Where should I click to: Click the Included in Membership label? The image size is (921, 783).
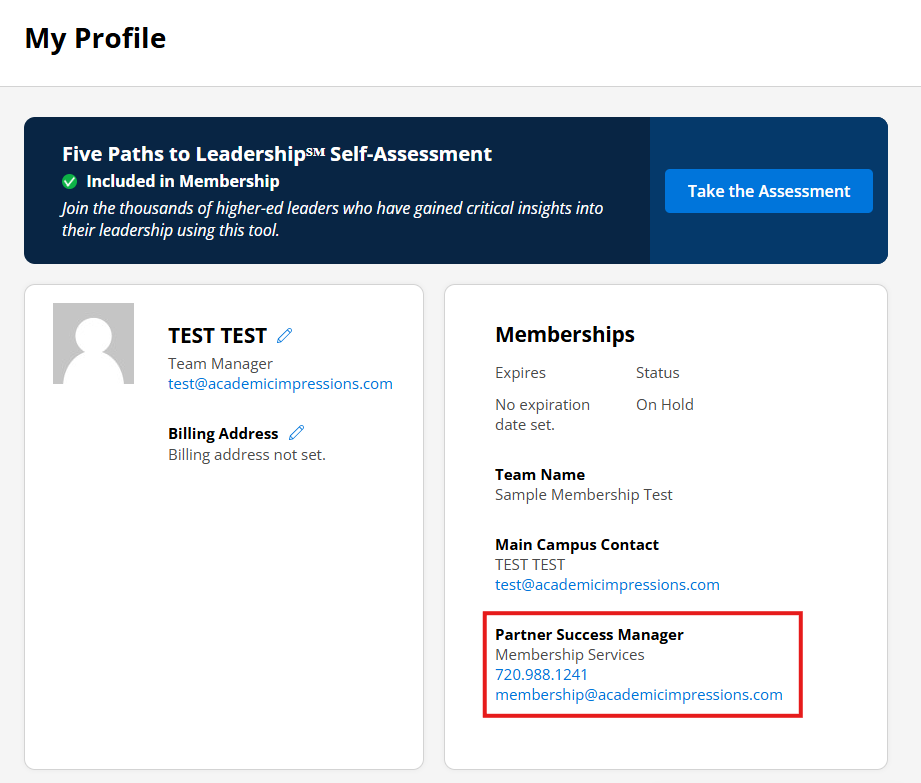coord(182,182)
